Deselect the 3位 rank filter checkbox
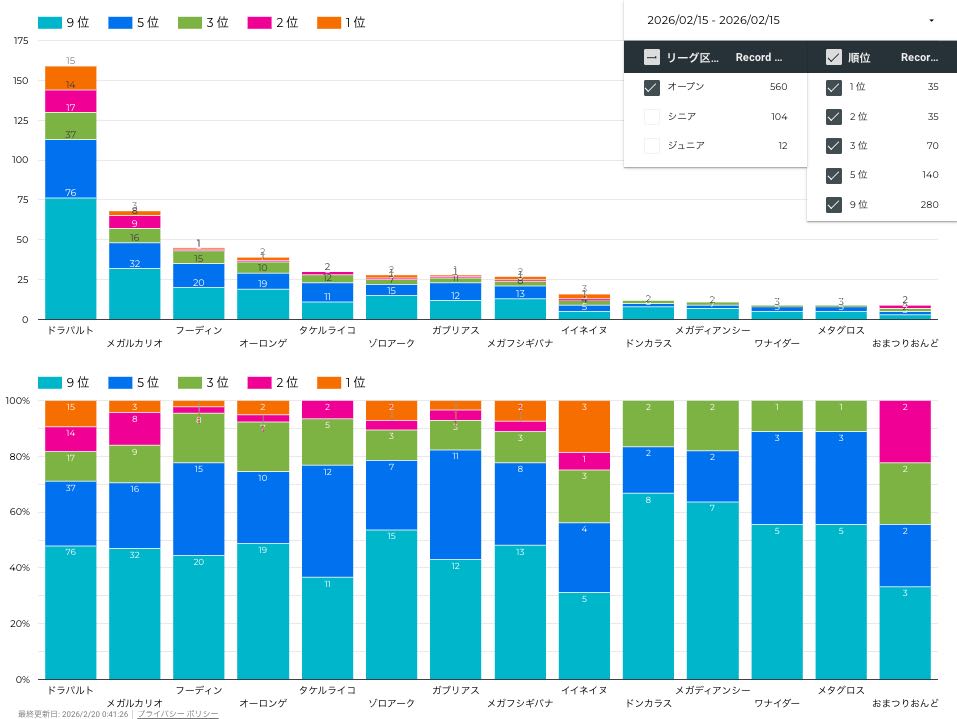This screenshot has height=719, width=957. point(833,145)
